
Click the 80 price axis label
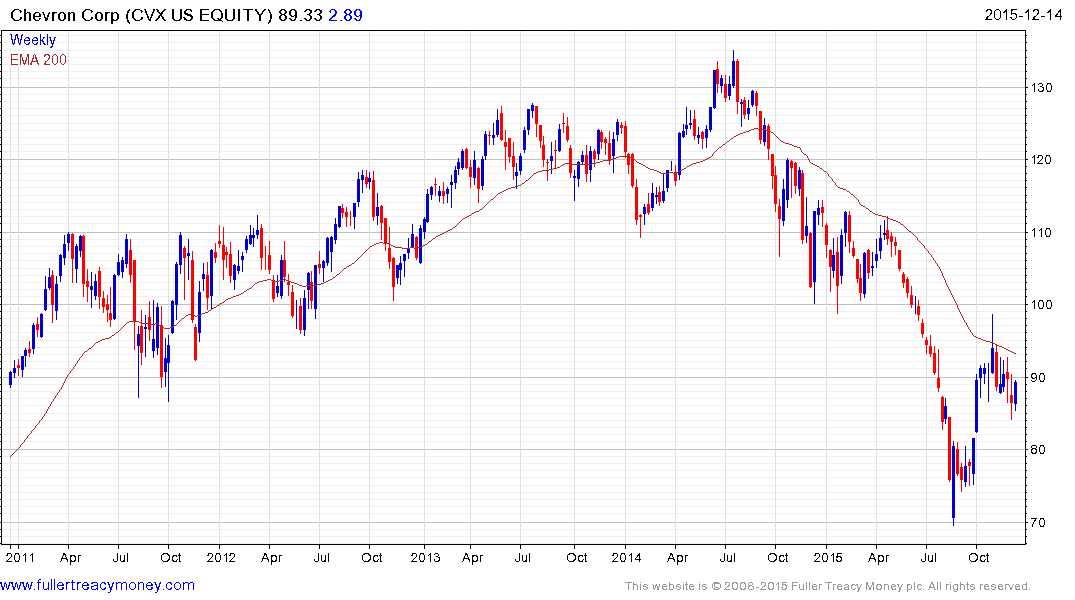tap(1038, 450)
